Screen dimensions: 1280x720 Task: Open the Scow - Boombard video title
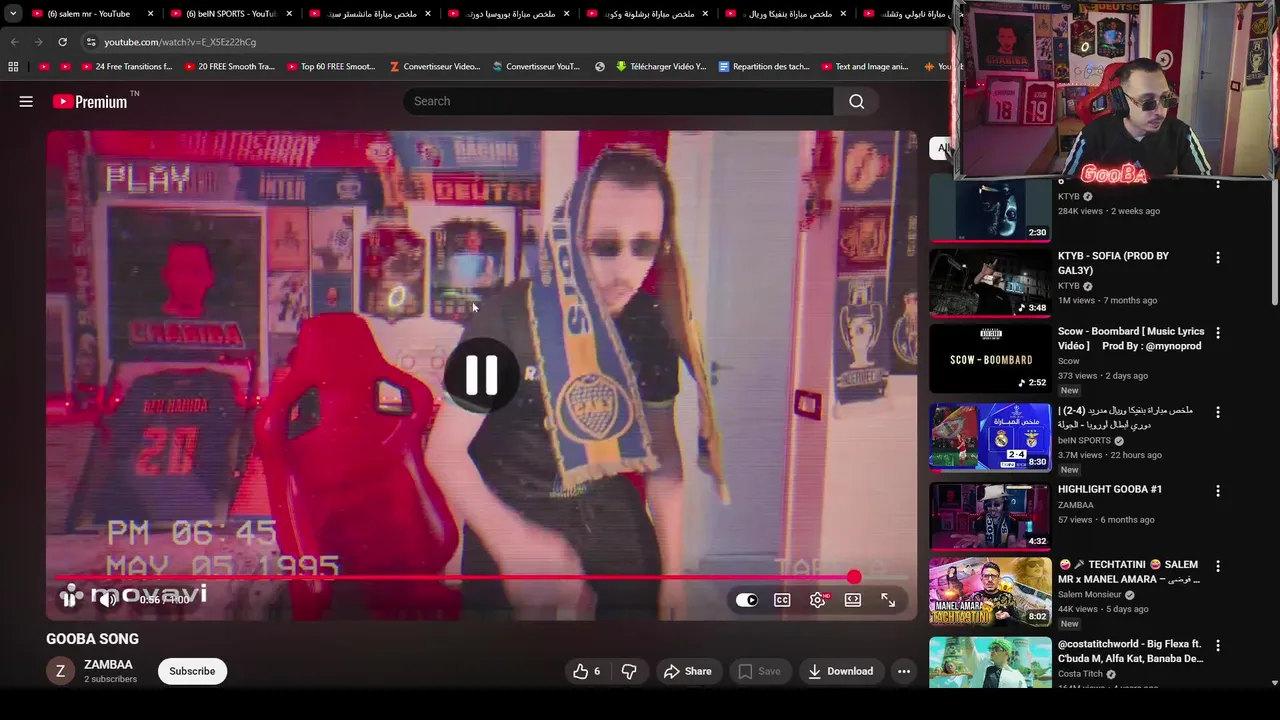click(x=1131, y=338)
